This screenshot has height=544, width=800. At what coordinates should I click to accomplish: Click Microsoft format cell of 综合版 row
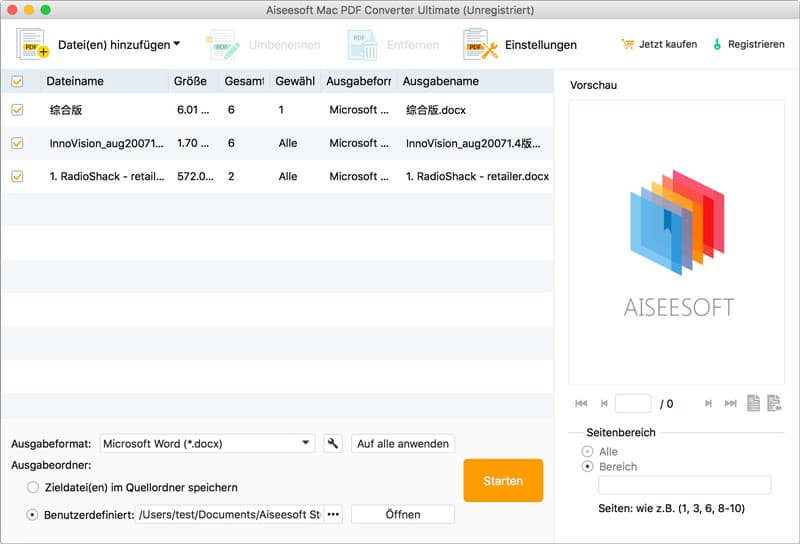[359, 110]
